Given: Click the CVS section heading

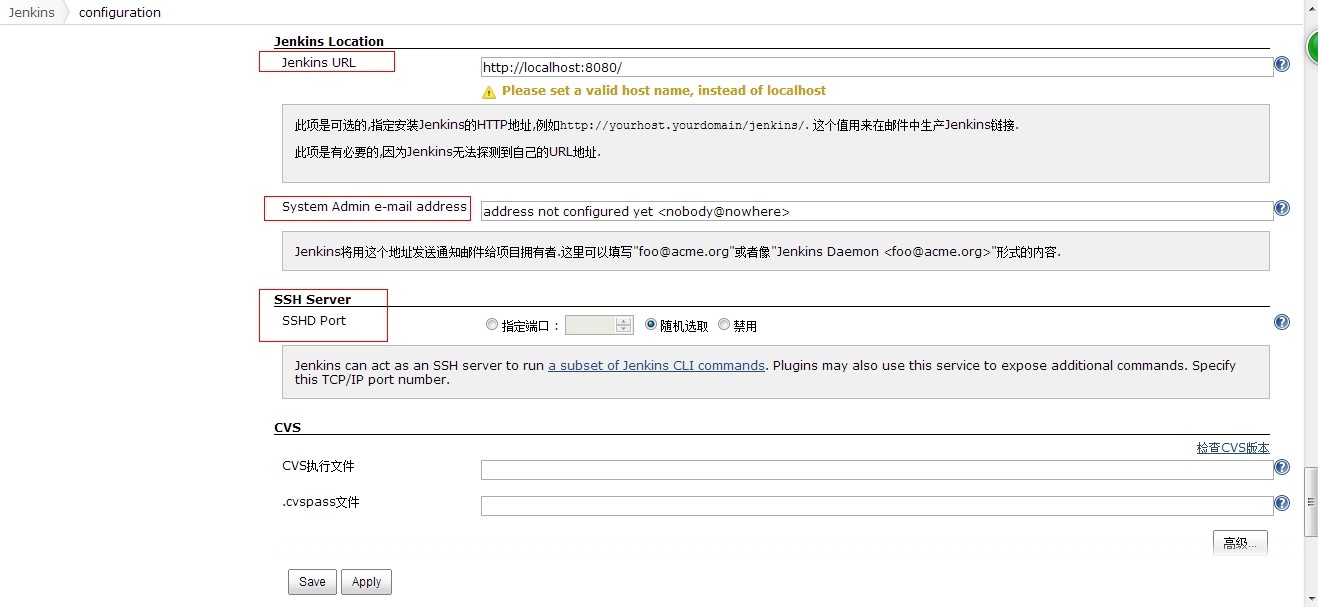Looking at the screenshot, I should [x=287, y=427].
